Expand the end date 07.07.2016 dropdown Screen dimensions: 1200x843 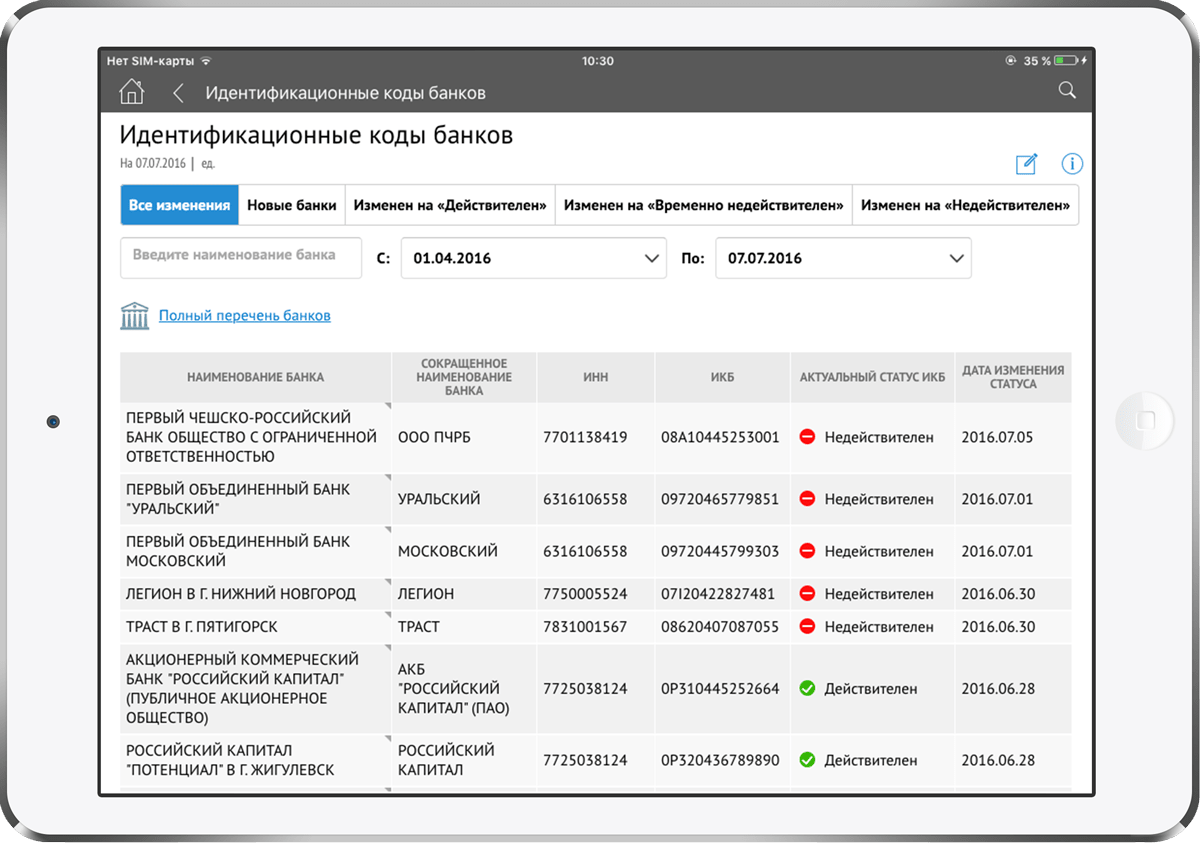click(x=955, y=258)
